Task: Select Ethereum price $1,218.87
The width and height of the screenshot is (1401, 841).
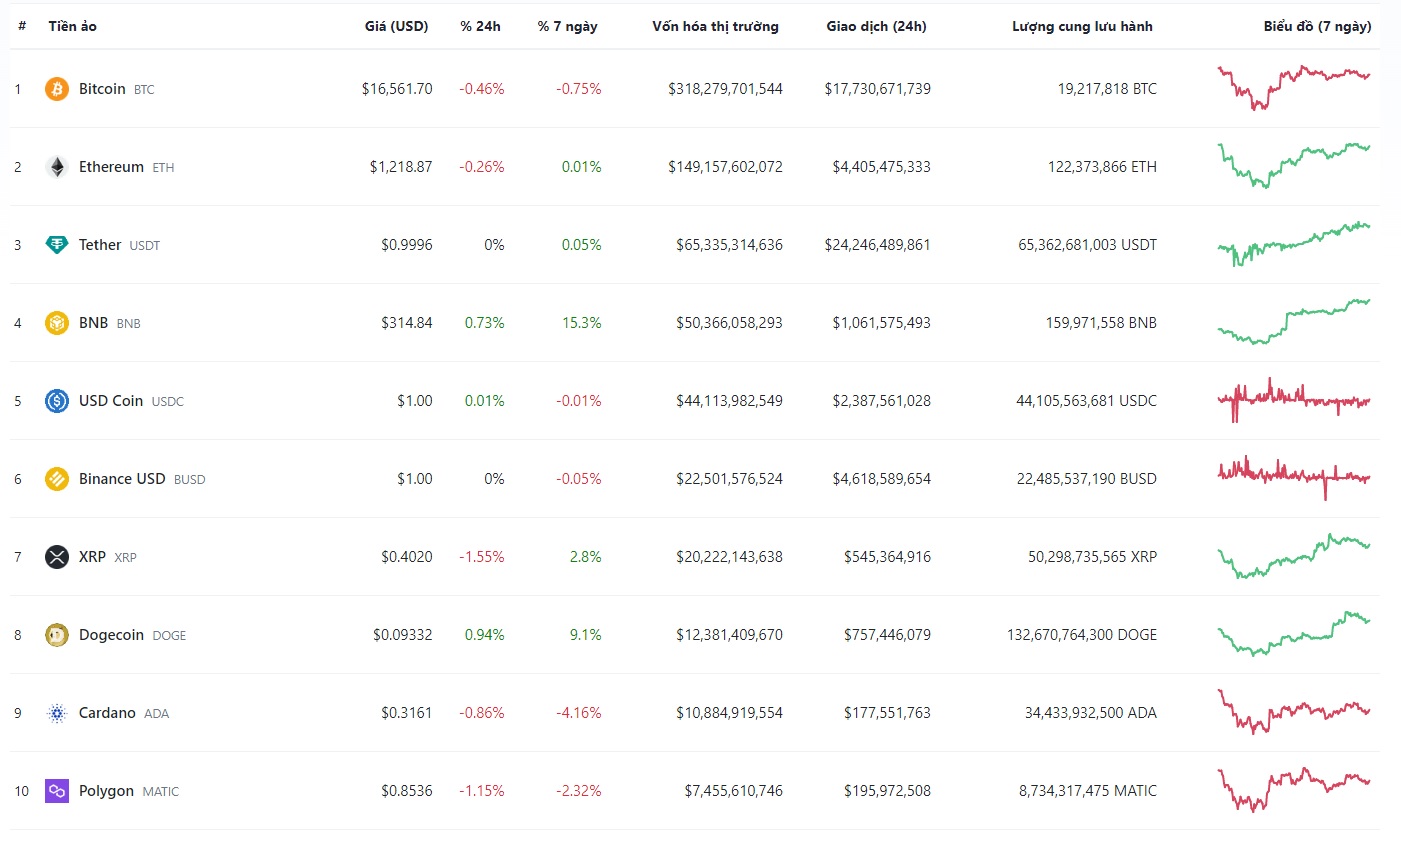Action: click(401, 167)
